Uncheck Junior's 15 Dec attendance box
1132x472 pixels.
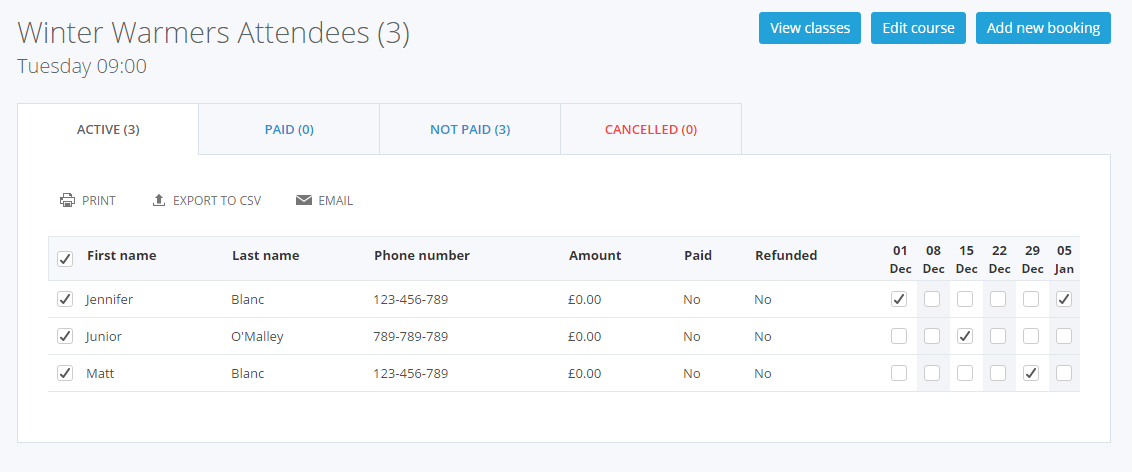point(965,336)
